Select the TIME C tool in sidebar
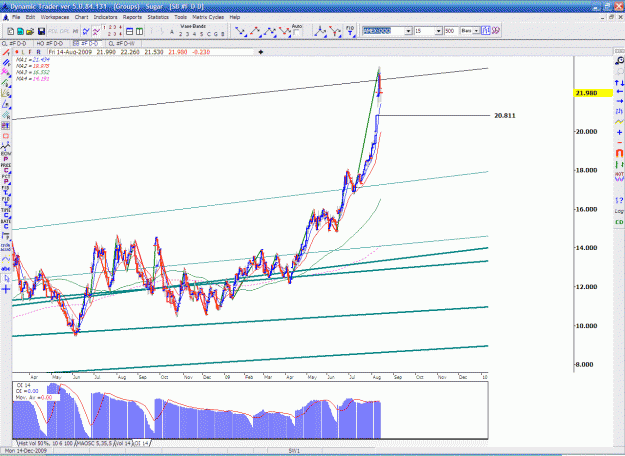The height and width of the screenshot is (456, 625). click(6, 212)
